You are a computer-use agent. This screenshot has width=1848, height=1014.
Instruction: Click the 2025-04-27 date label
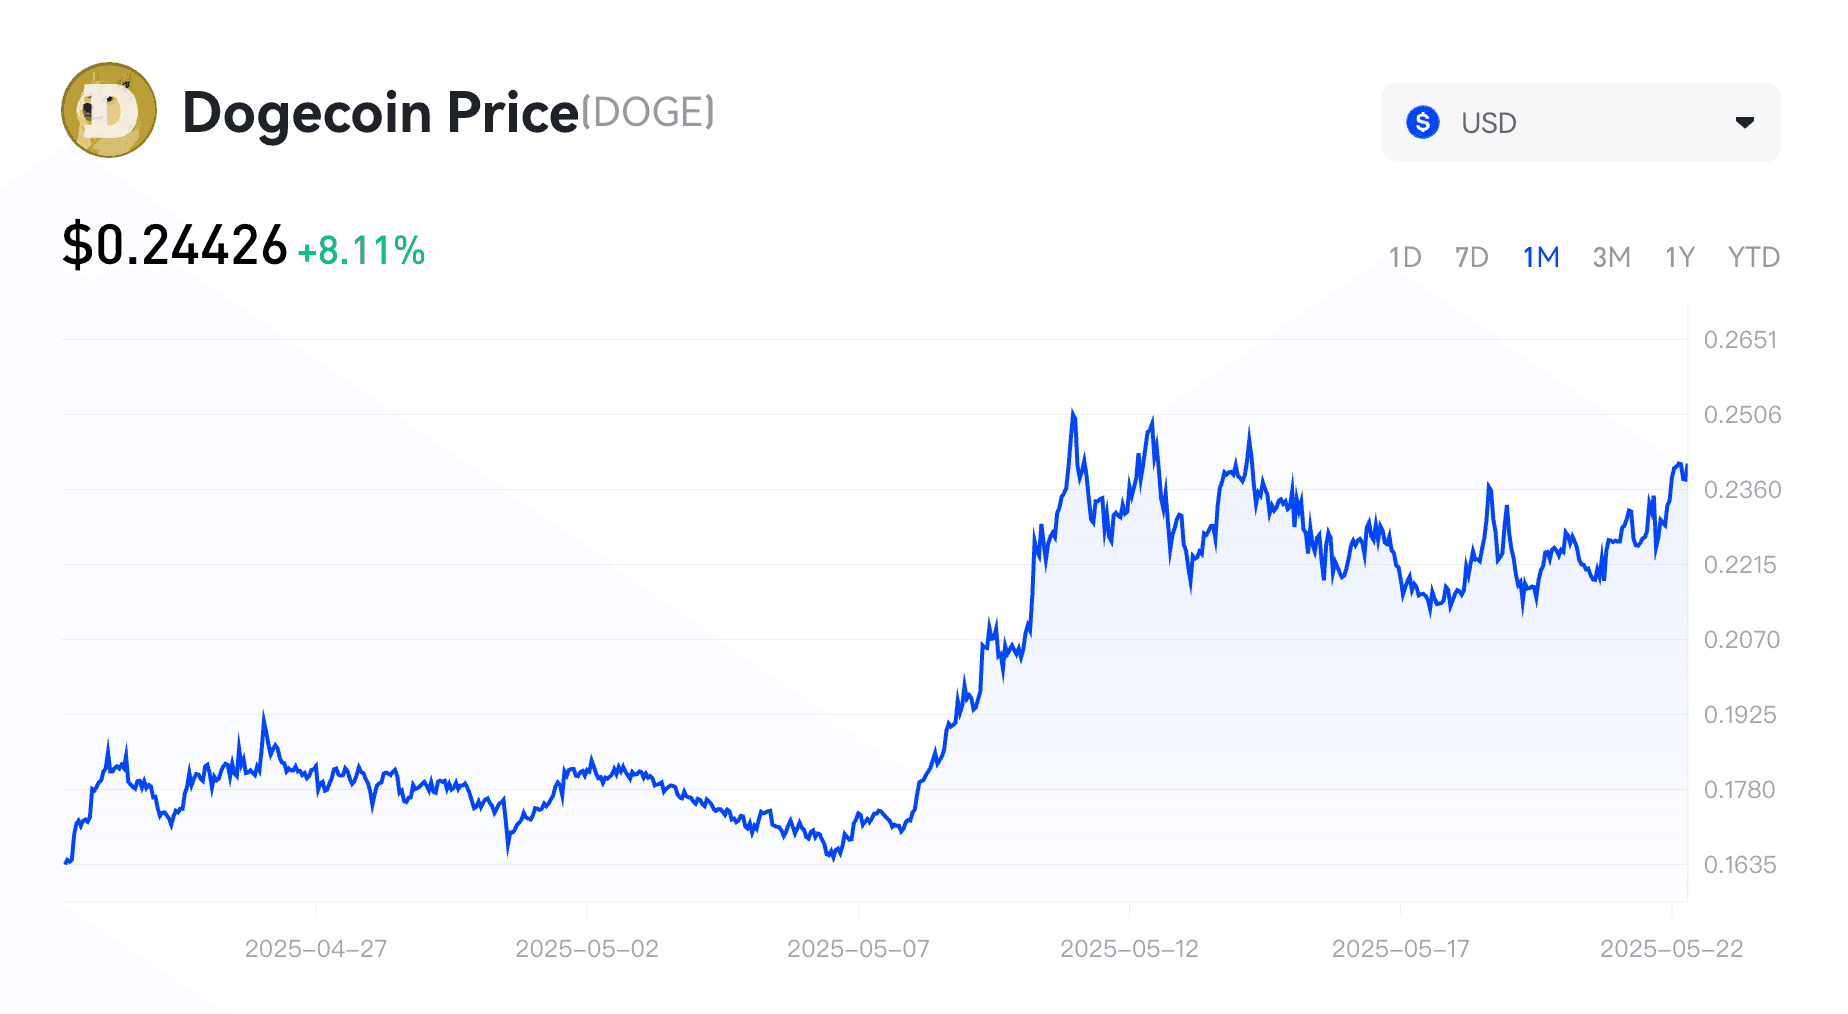[x=316, y=948]
